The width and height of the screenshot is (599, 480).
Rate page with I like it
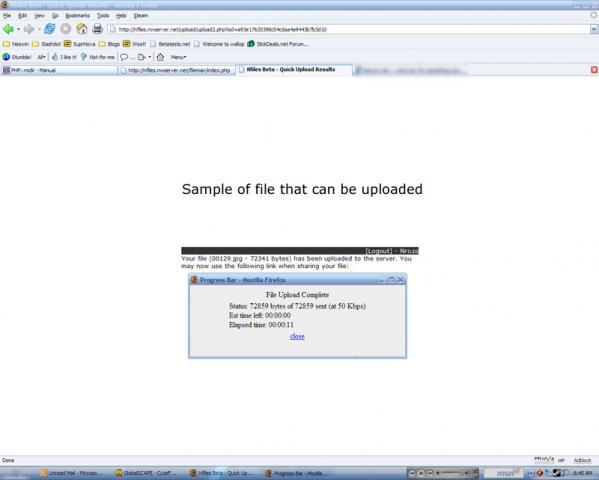64,57
